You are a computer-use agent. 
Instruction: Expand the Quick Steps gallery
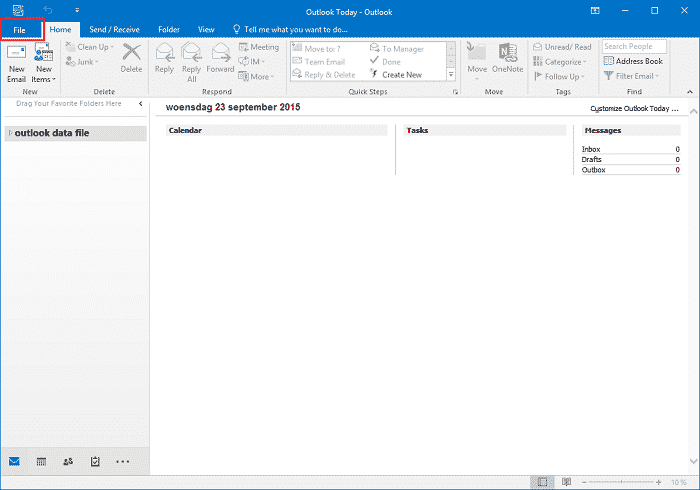pos(451,75)
